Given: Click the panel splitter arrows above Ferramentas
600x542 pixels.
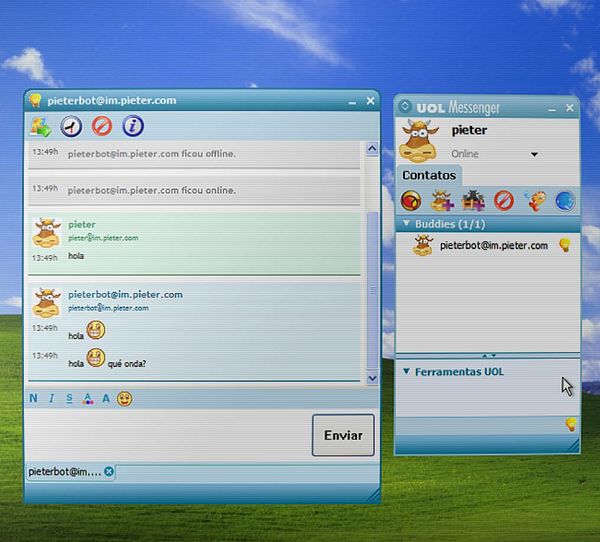Looking at the screenshot, I should 489,356.
